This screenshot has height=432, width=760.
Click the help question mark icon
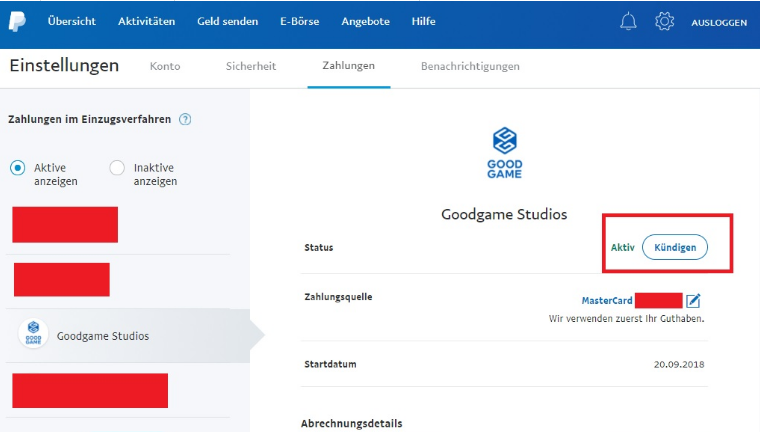click(185, 119)
